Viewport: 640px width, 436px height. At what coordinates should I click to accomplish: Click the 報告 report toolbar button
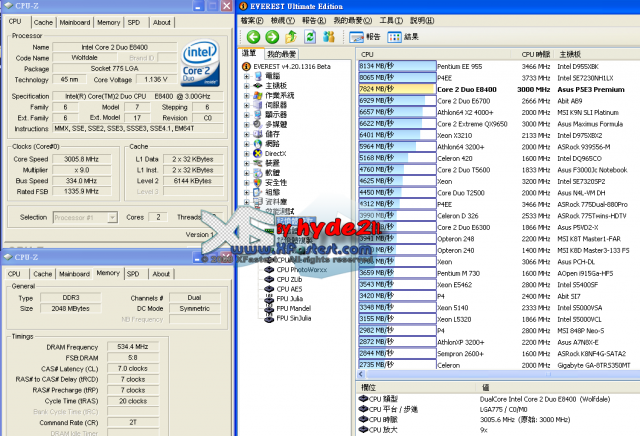point(365,37)
